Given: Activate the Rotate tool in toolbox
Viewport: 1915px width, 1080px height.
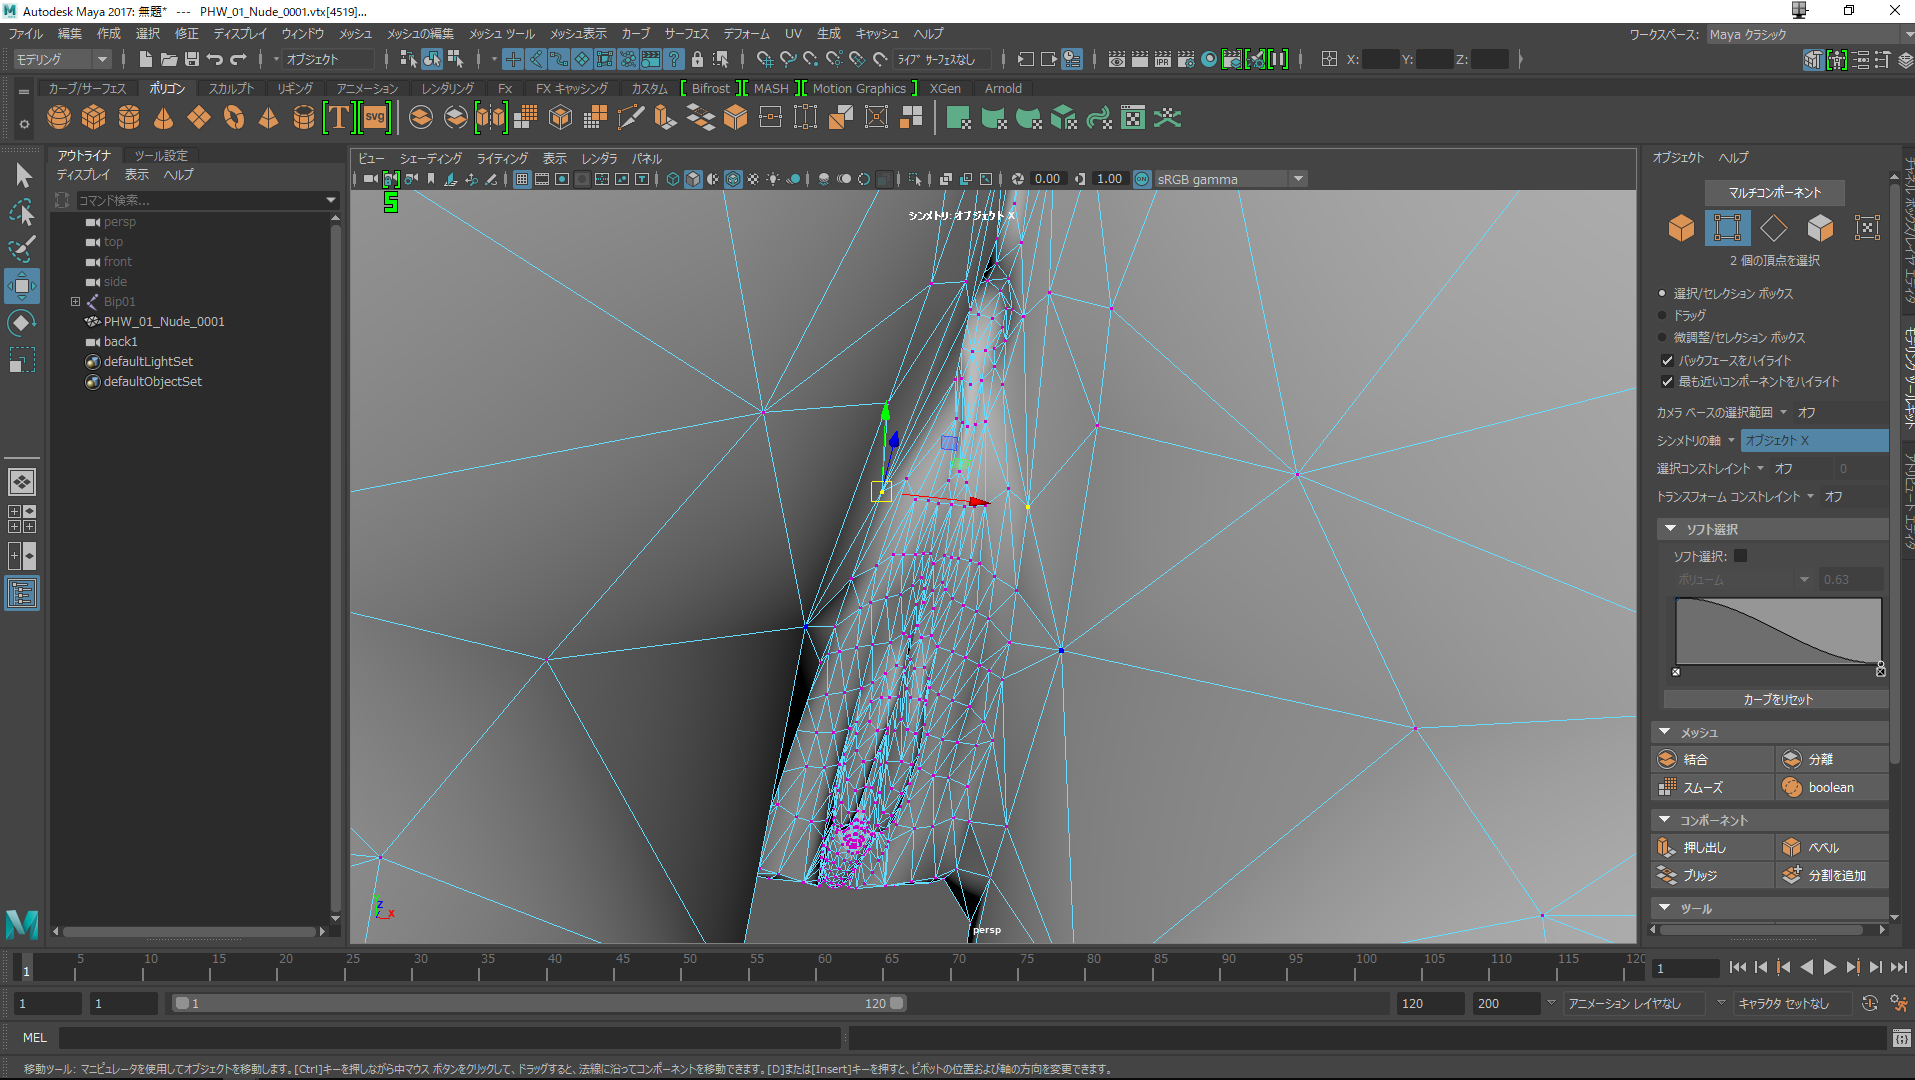Looking at the screenshot, I should [x=21, y=323].
